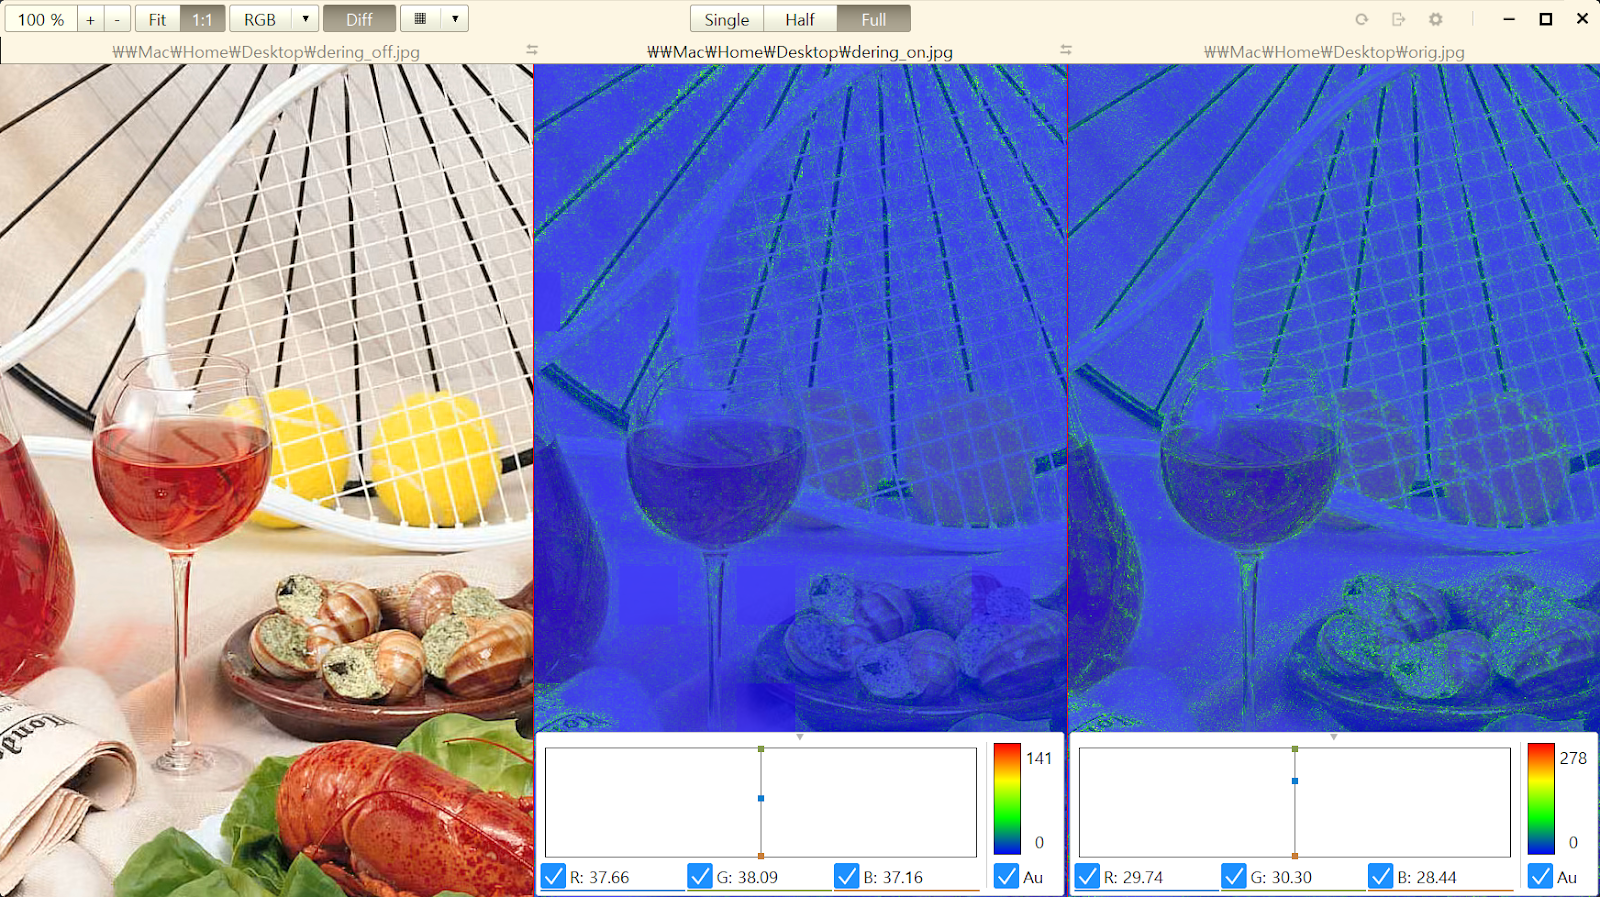Screen dimensions: 1600x897
Task: Close the application window
Action: tap(1582, 19)
